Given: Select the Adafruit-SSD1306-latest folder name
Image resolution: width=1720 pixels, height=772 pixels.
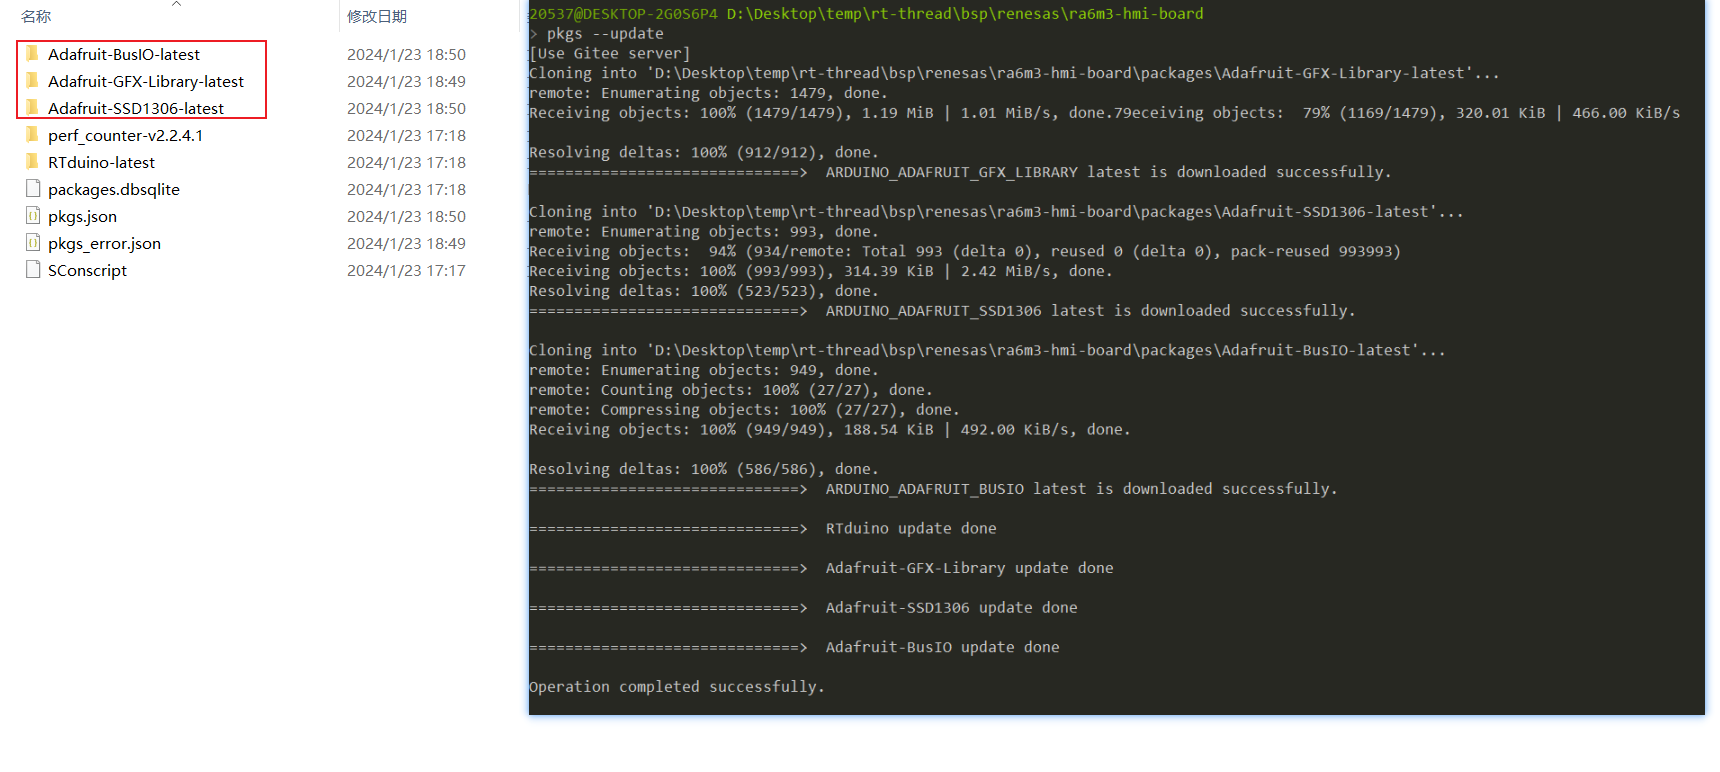Looking at the screenshot, I should 136,108.
